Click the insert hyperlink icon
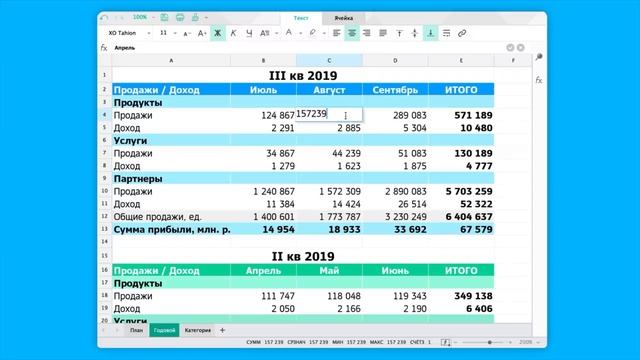The width and height of the screenshot is (640, 360). pos(462,33)
